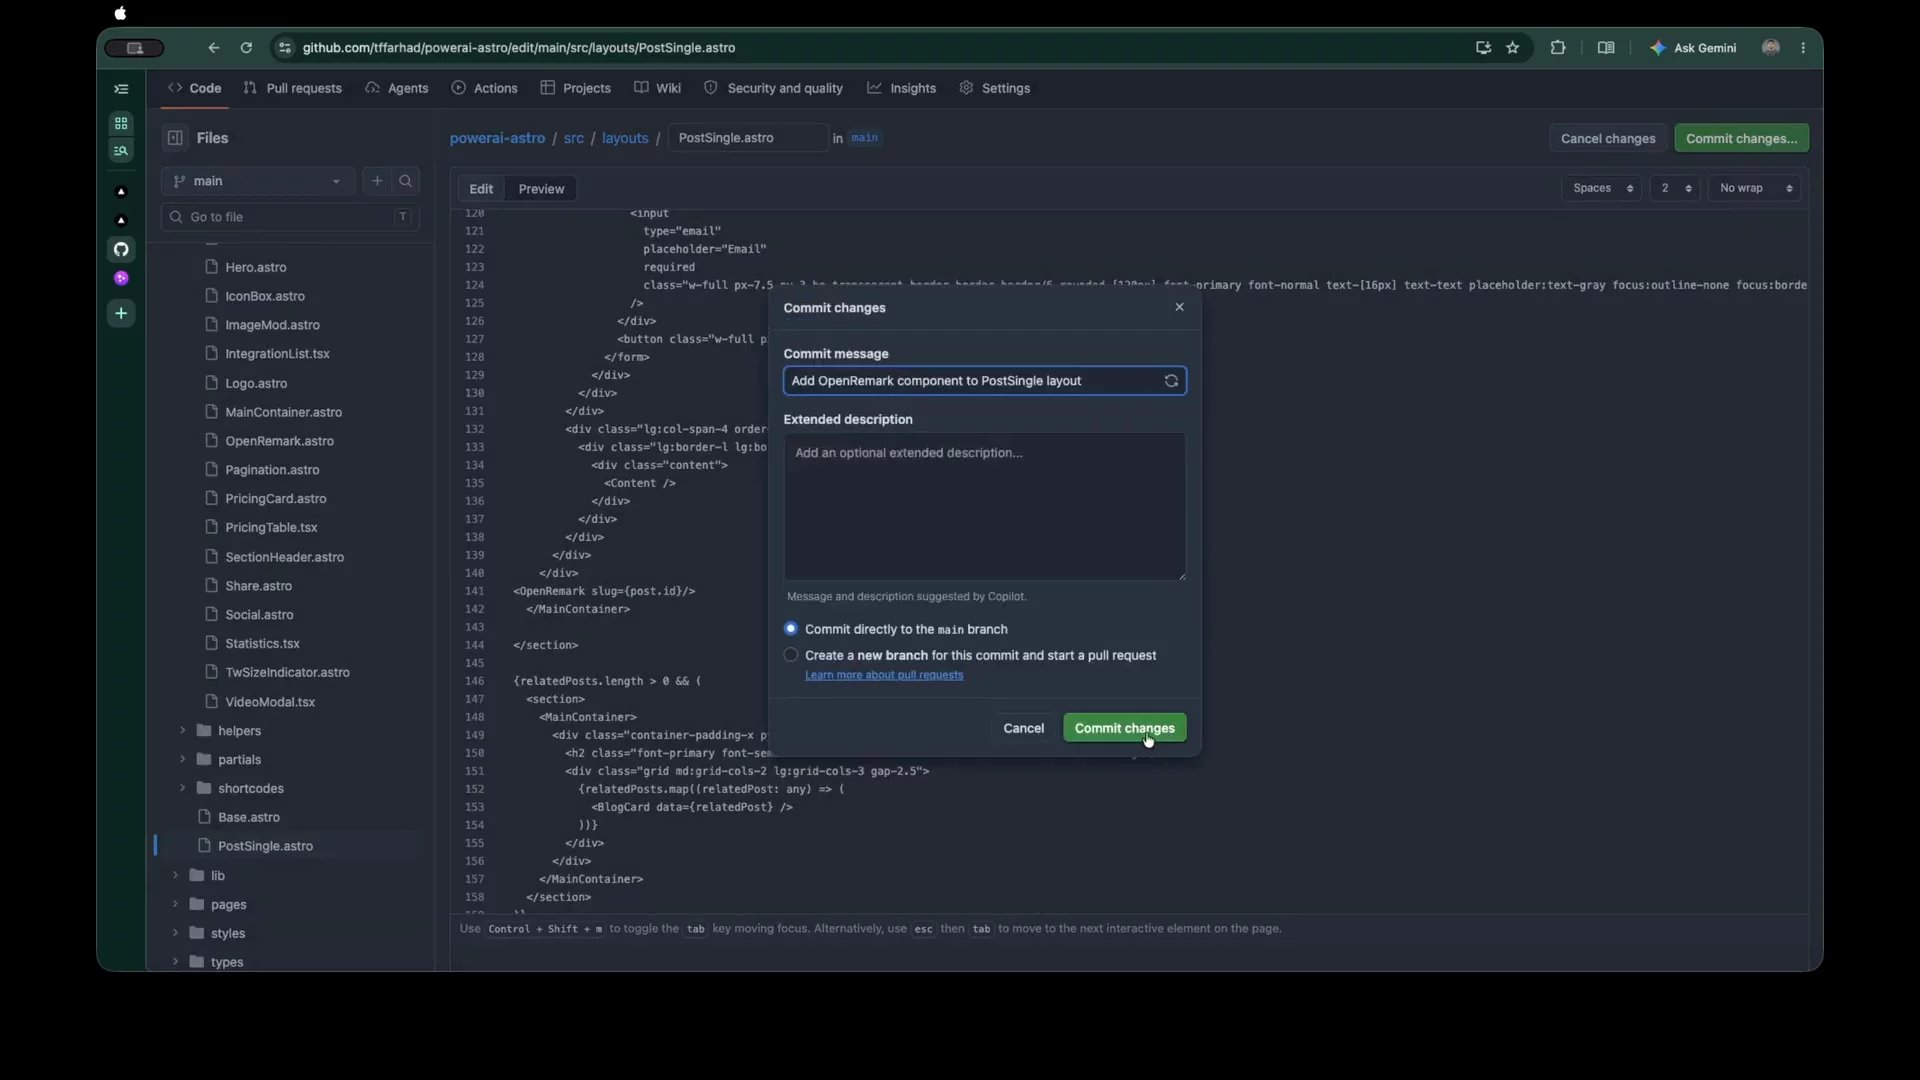Screen dimensions: 1920x1080
Task: Click the green plus sidebar icon
Action: (121, 314)
